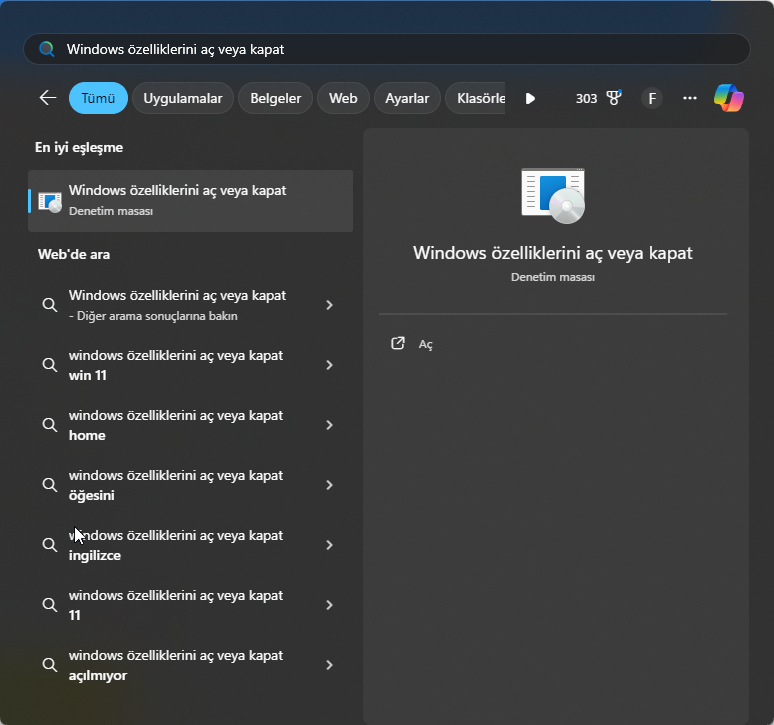
Task: Click the 303 rewards points number
Action: (586, 99)
